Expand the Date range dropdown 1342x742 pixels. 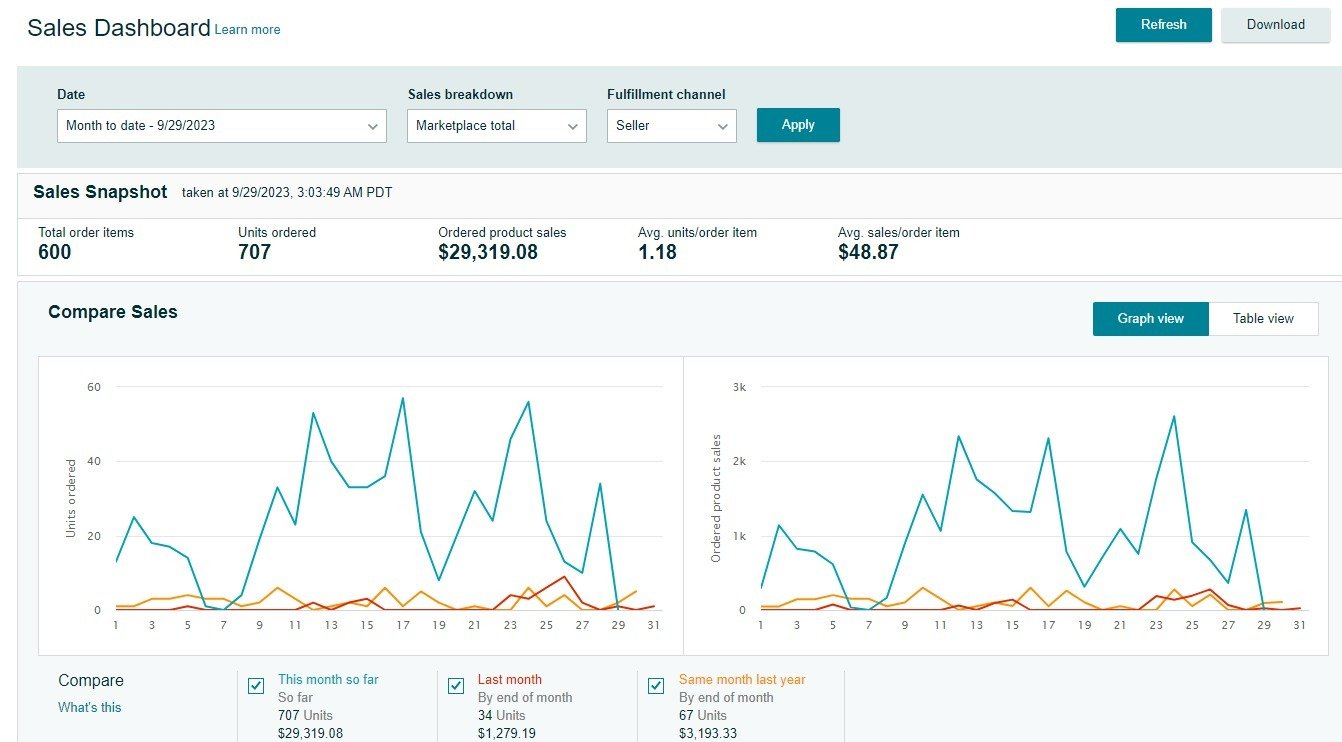221,126
